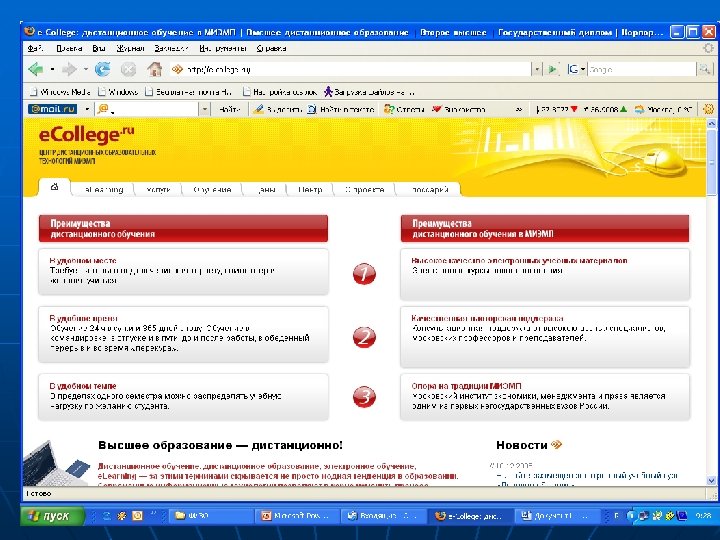Image resolution: width=720 pixels, height=540 pixels.
Task: Click the red number 2 circle
Action: (364, 337)
